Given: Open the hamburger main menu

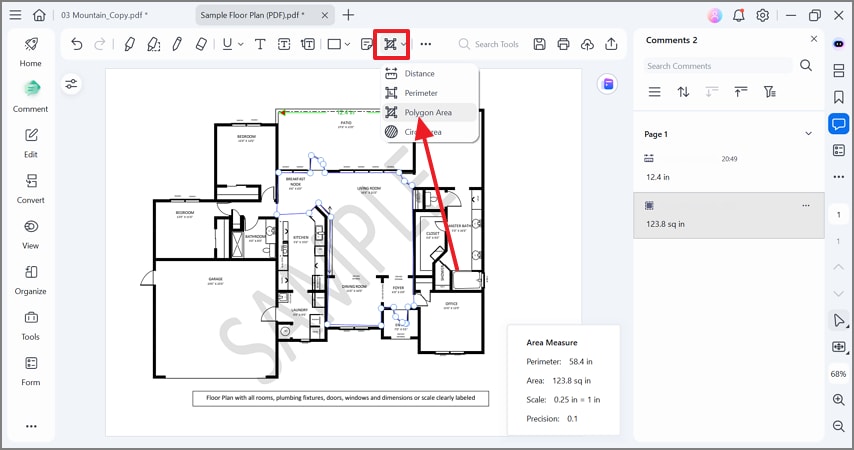Looking at the screenshot, I should pyautogui.click(x=15, y=15).
